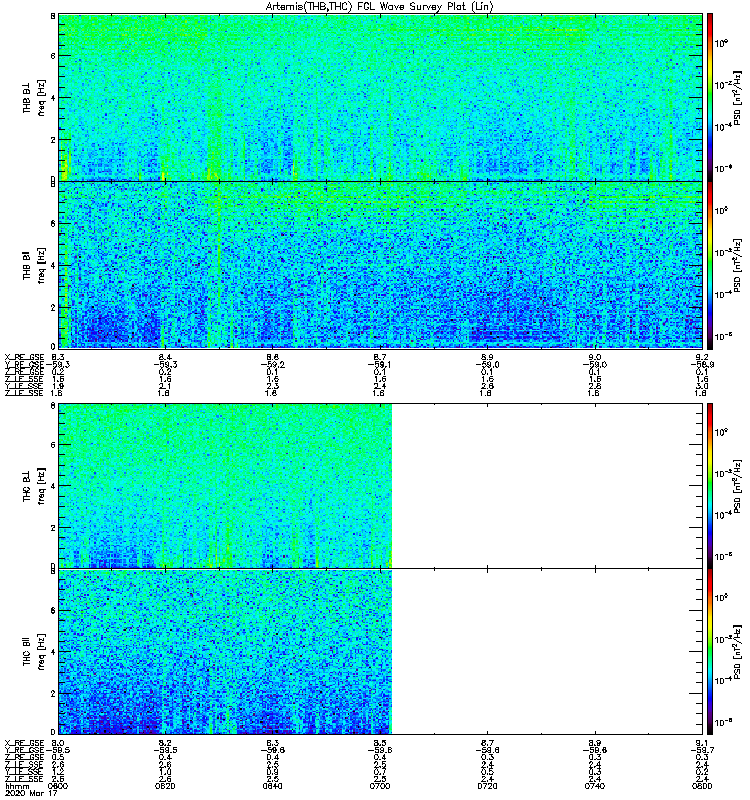Click the 0740 time tick label

click(594, 786)
